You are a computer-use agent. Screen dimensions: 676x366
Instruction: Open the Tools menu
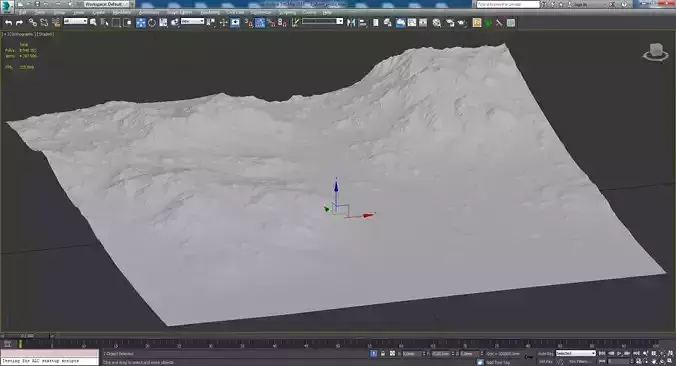pyautogui.click(x=40, y=13)
